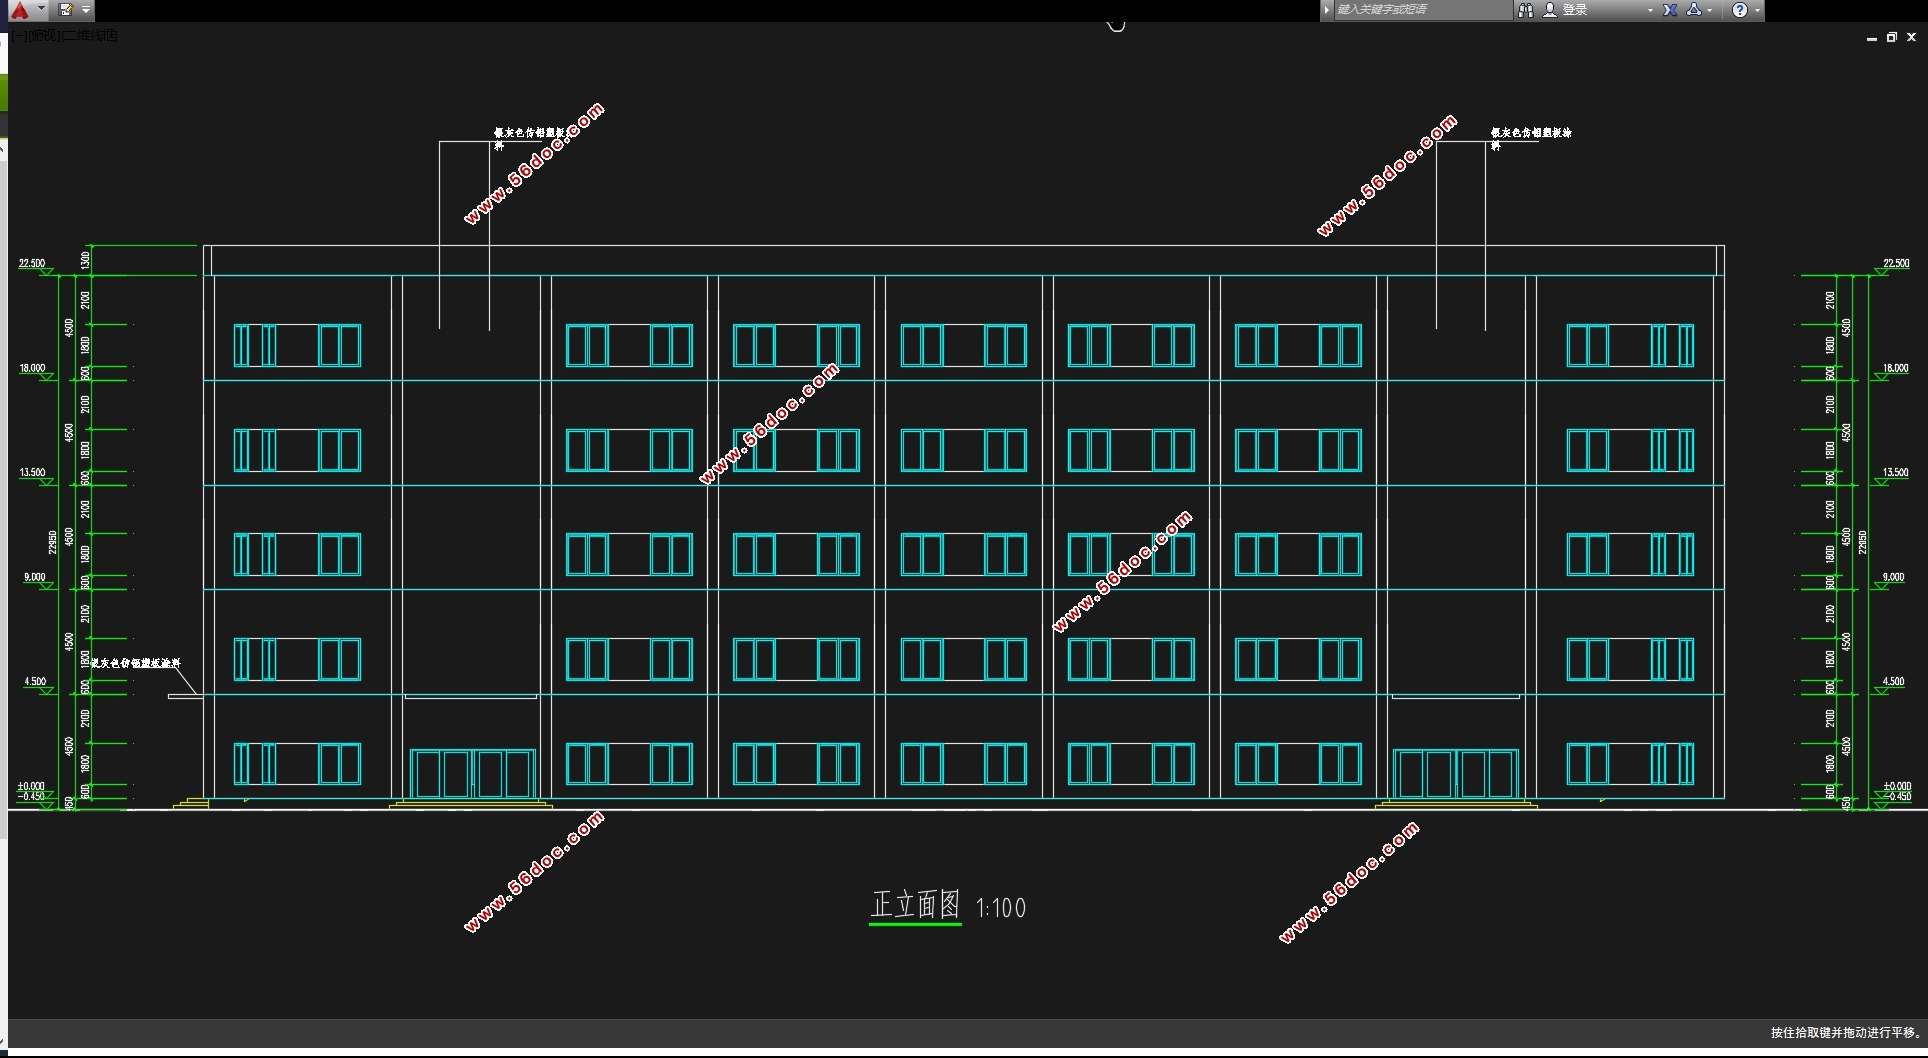Minimize the drawing window
Screen dimensions: 1928x1058
pyautogui.click(x=1871, y=37)
